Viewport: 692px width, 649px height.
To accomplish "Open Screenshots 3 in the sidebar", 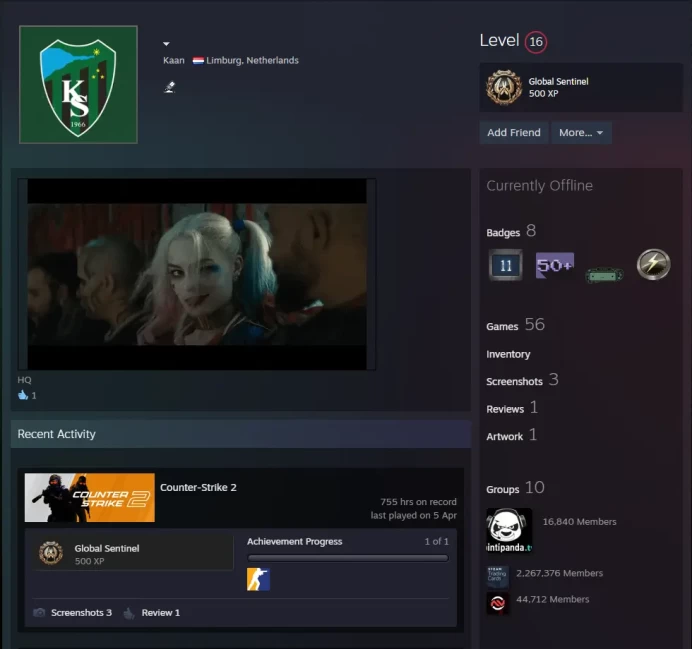I will 523,380.
